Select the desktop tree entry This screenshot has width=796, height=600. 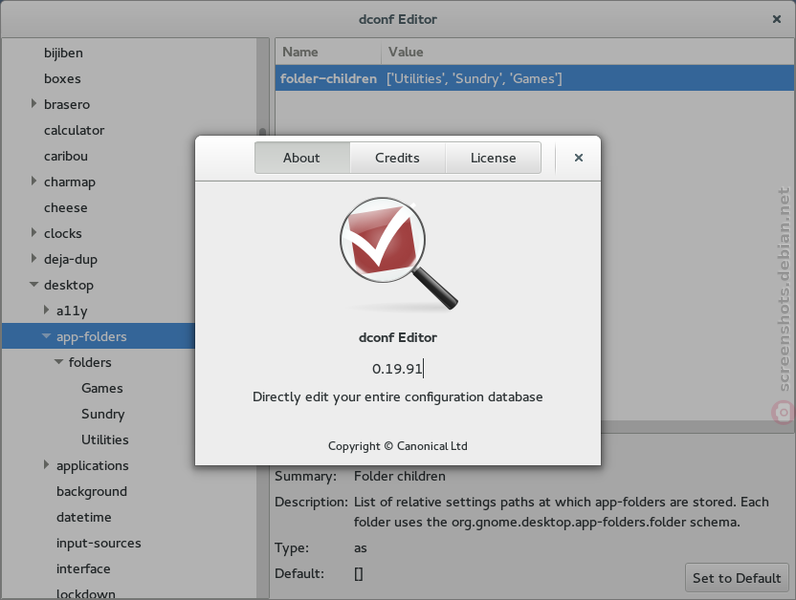point(69,285)
